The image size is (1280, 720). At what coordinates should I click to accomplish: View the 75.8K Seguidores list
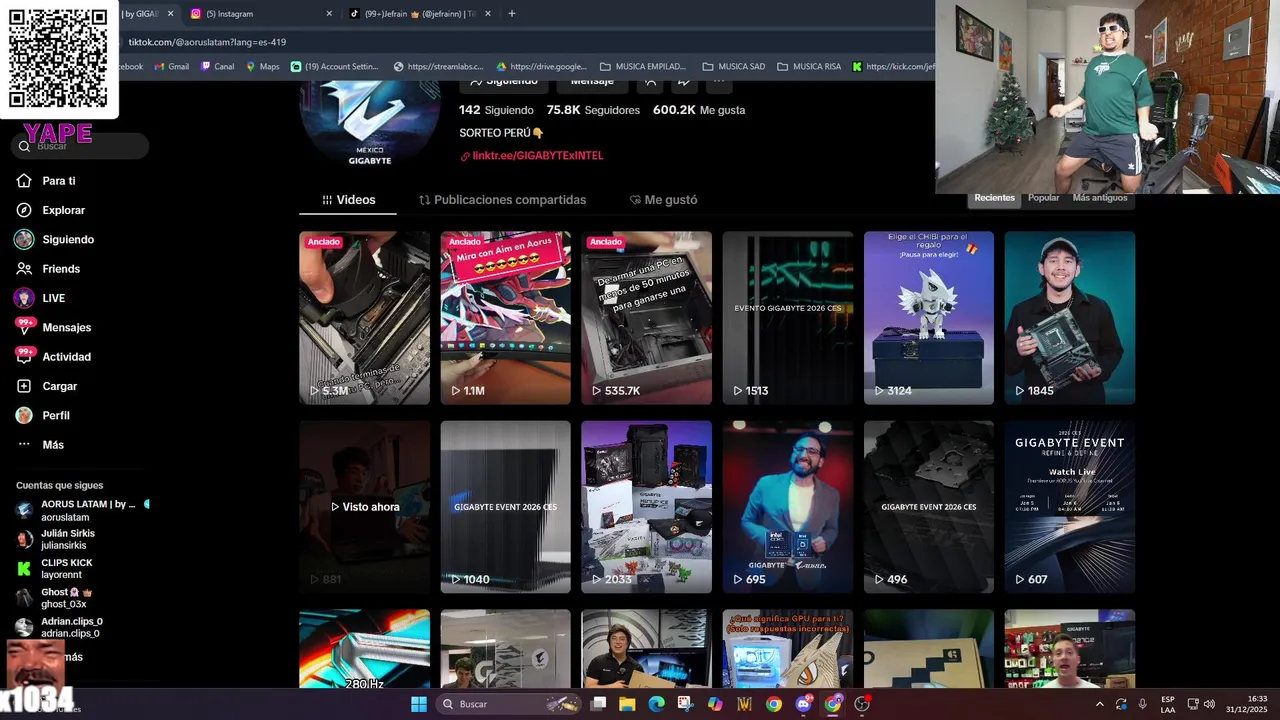pos(593,110)
